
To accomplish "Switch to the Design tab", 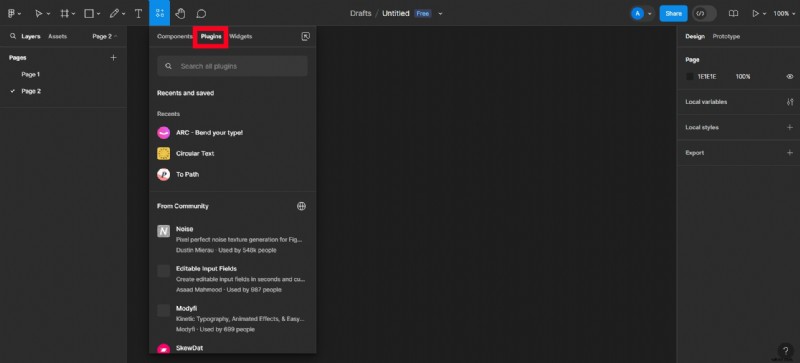I will click(695, 36).
